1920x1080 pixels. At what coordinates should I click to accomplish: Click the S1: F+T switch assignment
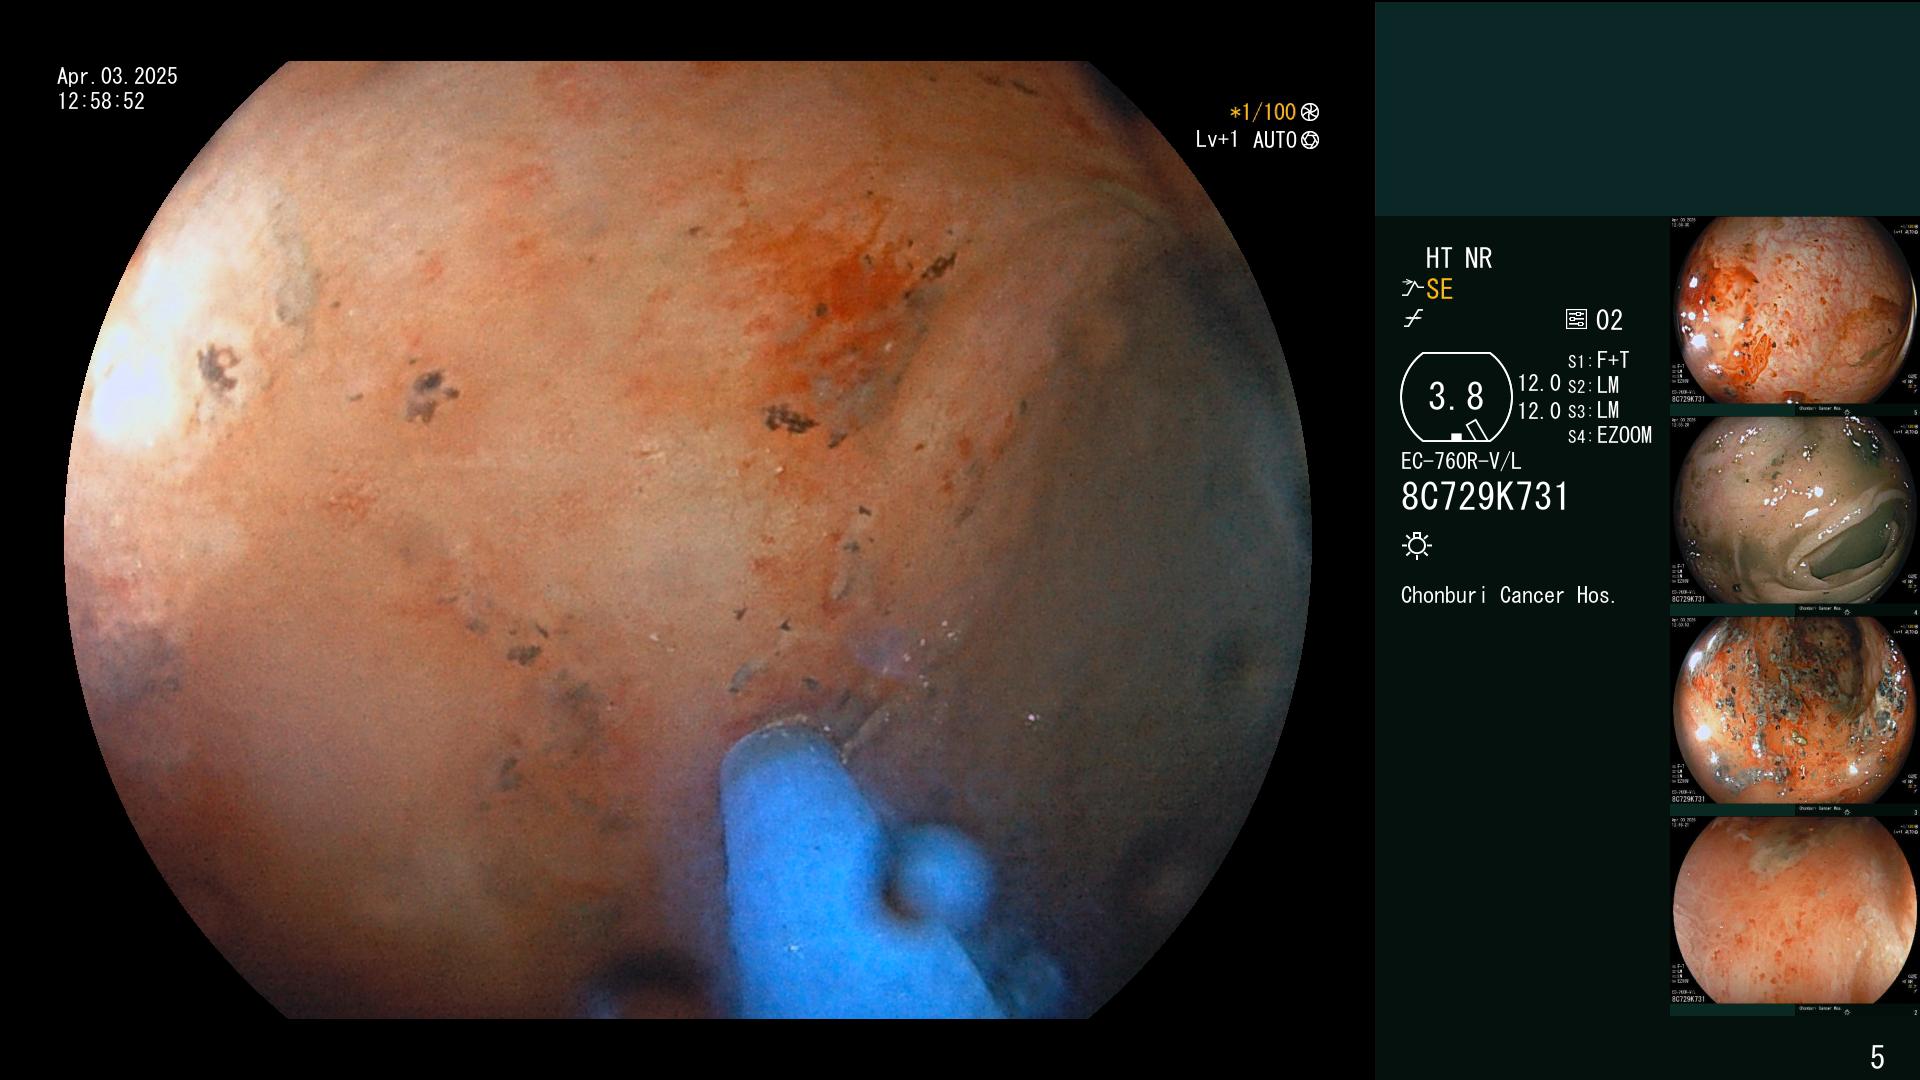(1598, 361)
